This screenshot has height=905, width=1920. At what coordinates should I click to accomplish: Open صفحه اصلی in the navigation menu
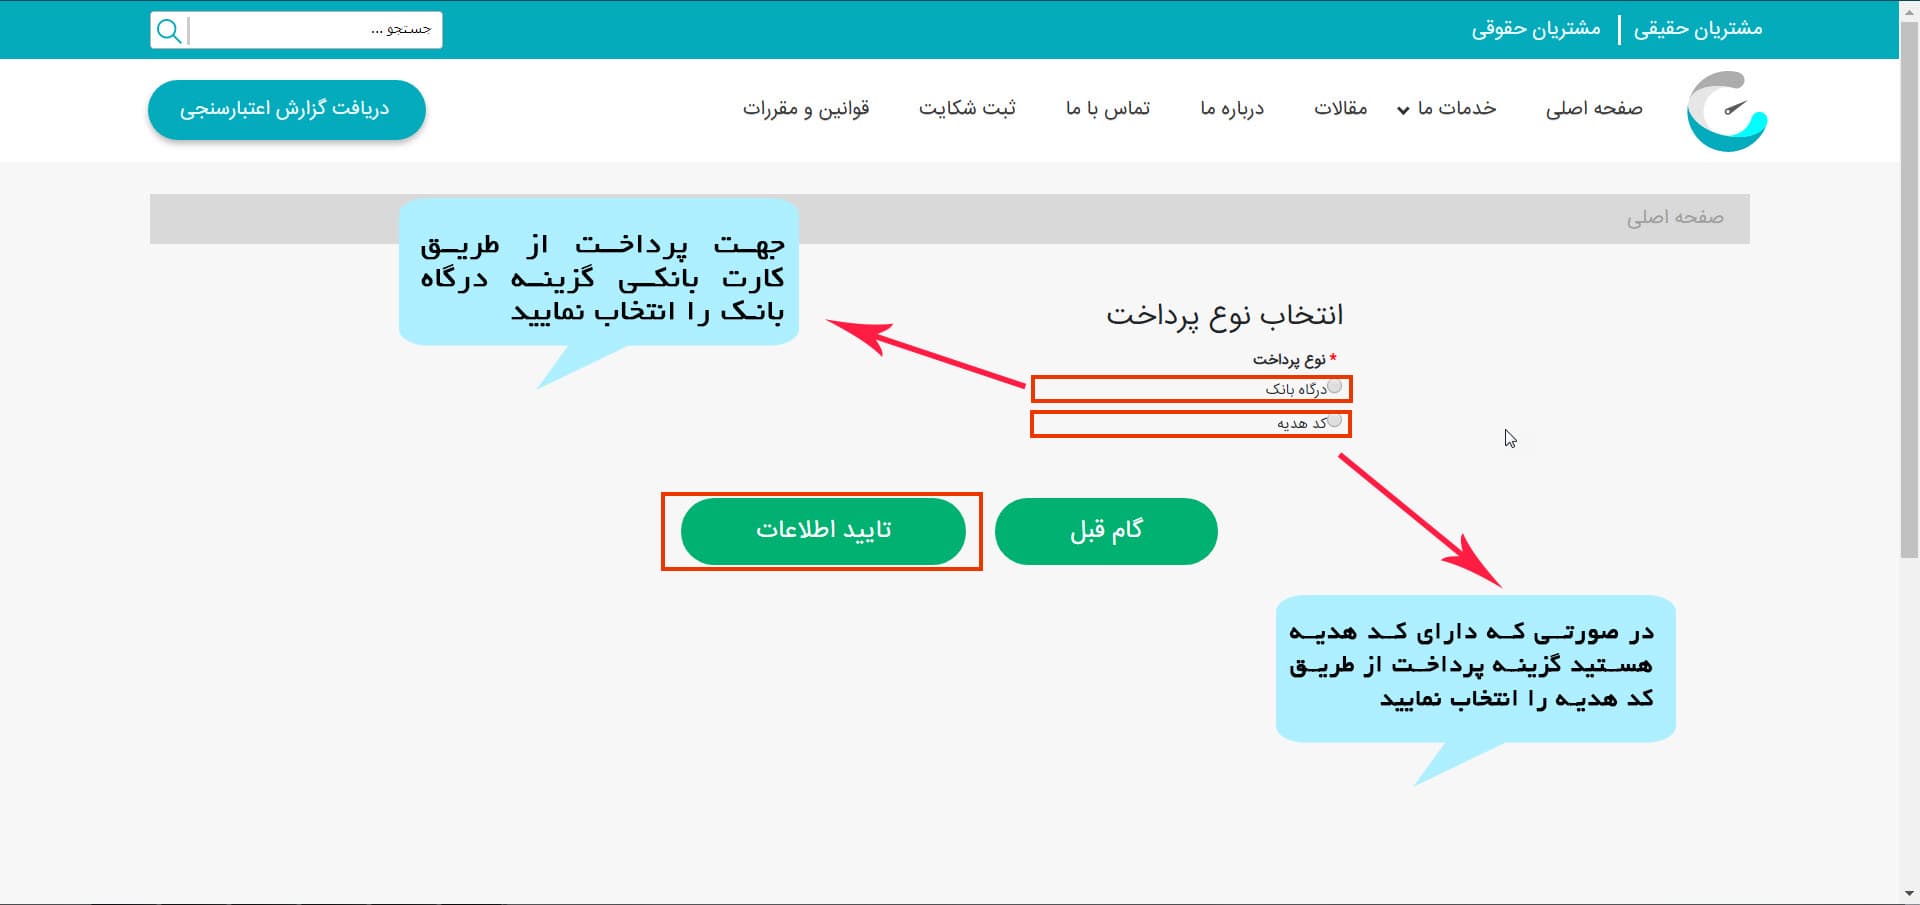click(x=1594, y=108)
